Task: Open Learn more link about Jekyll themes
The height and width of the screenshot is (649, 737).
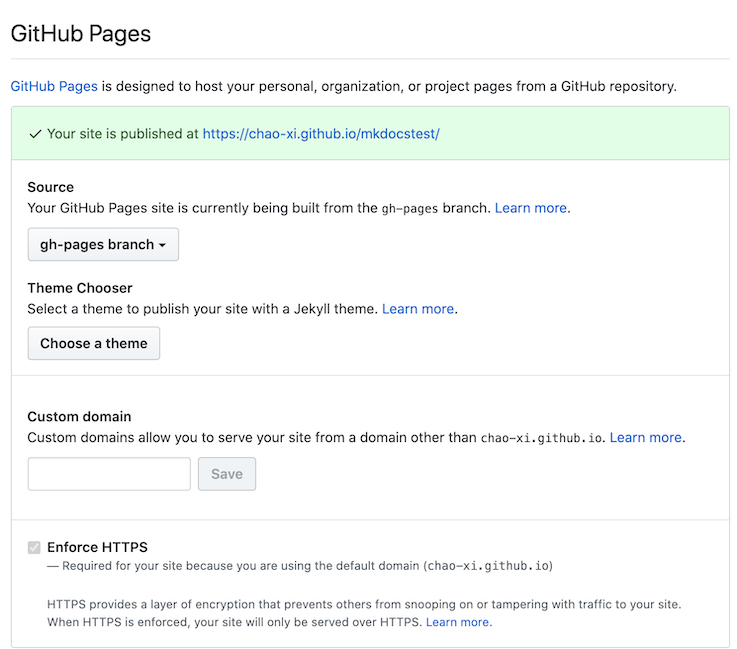Action: [x=418, y=309]
